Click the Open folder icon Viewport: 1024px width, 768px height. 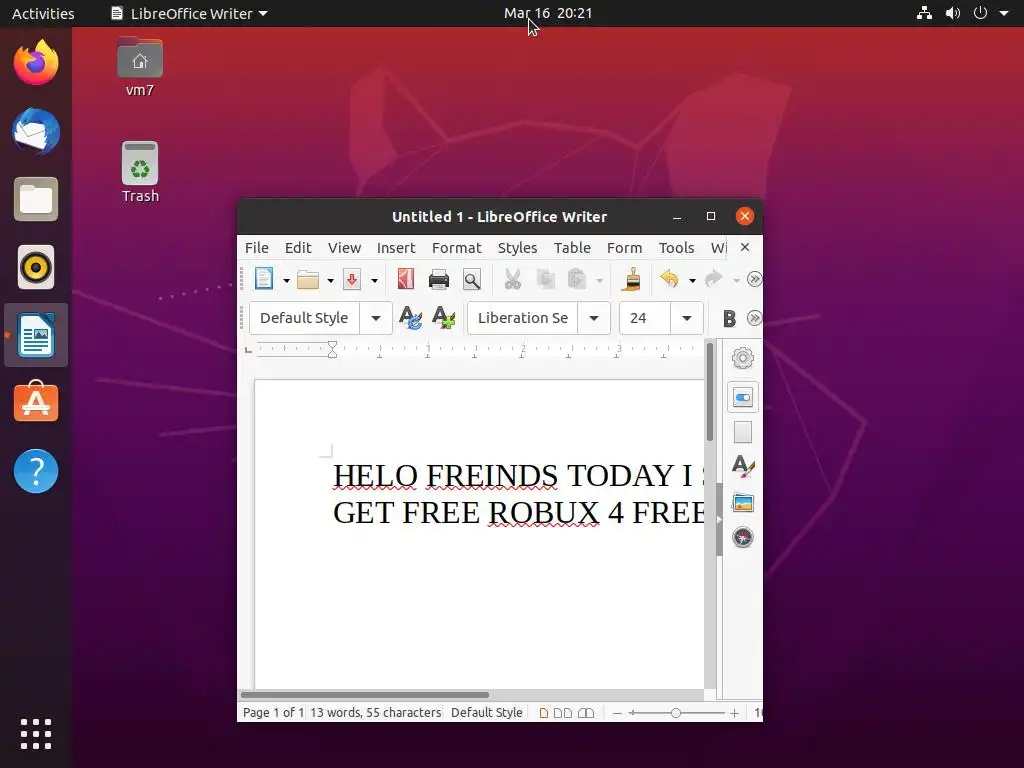pyautogui.click(x=308, y=280)
